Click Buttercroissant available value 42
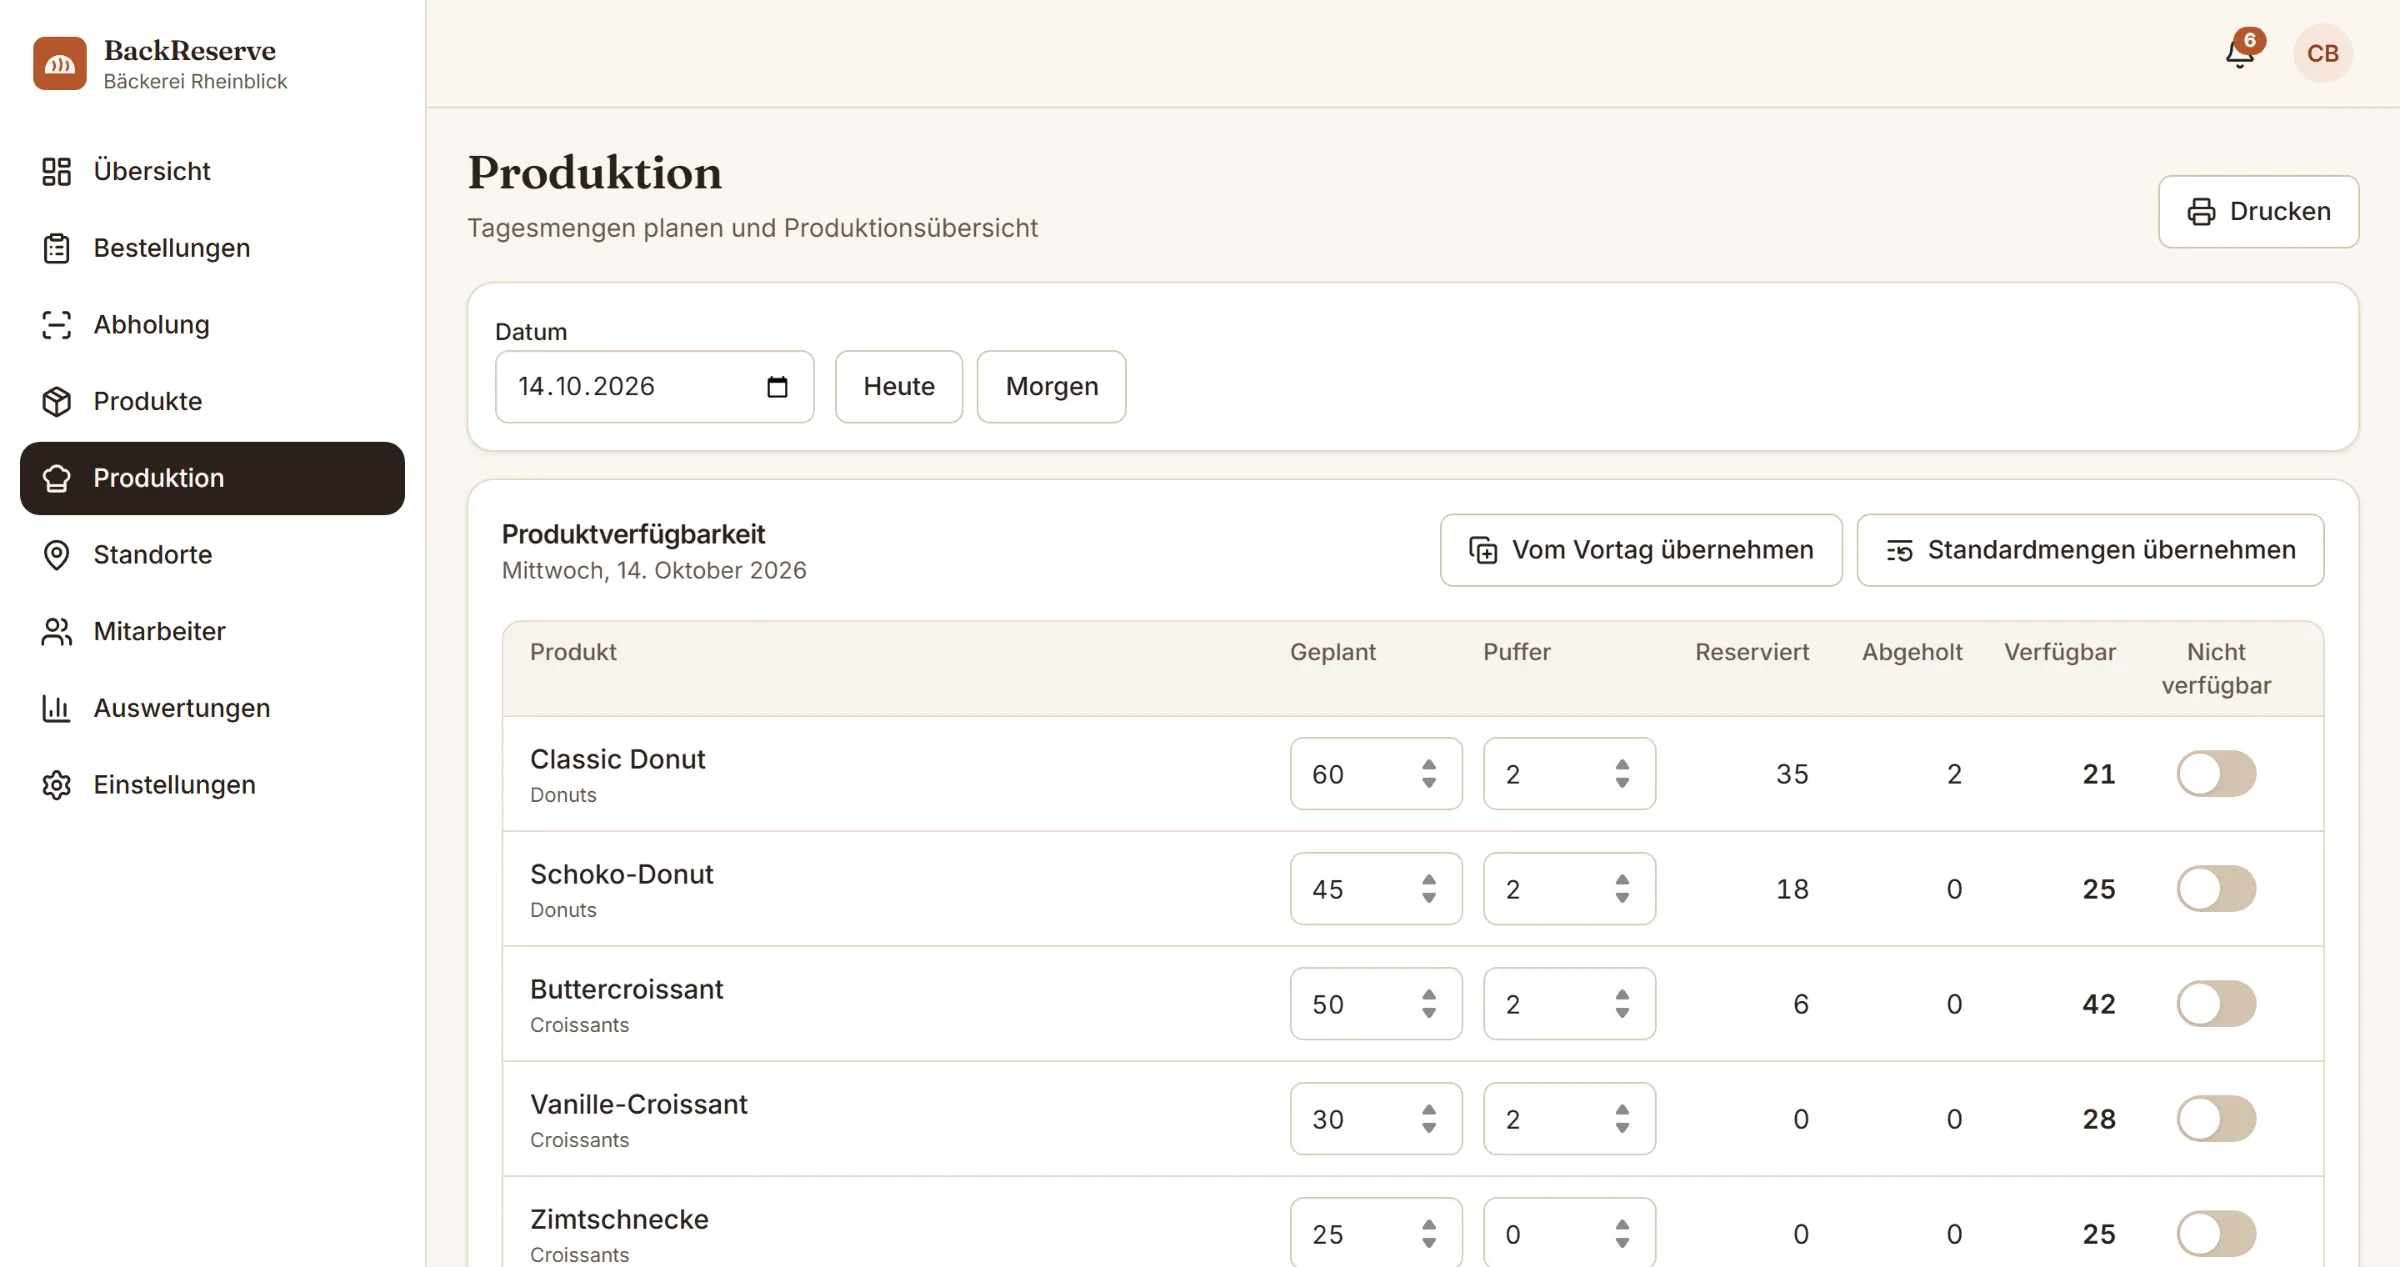Image resolution: width=2400 pixels, height=1267 pixels. tap(2099, 1004)
